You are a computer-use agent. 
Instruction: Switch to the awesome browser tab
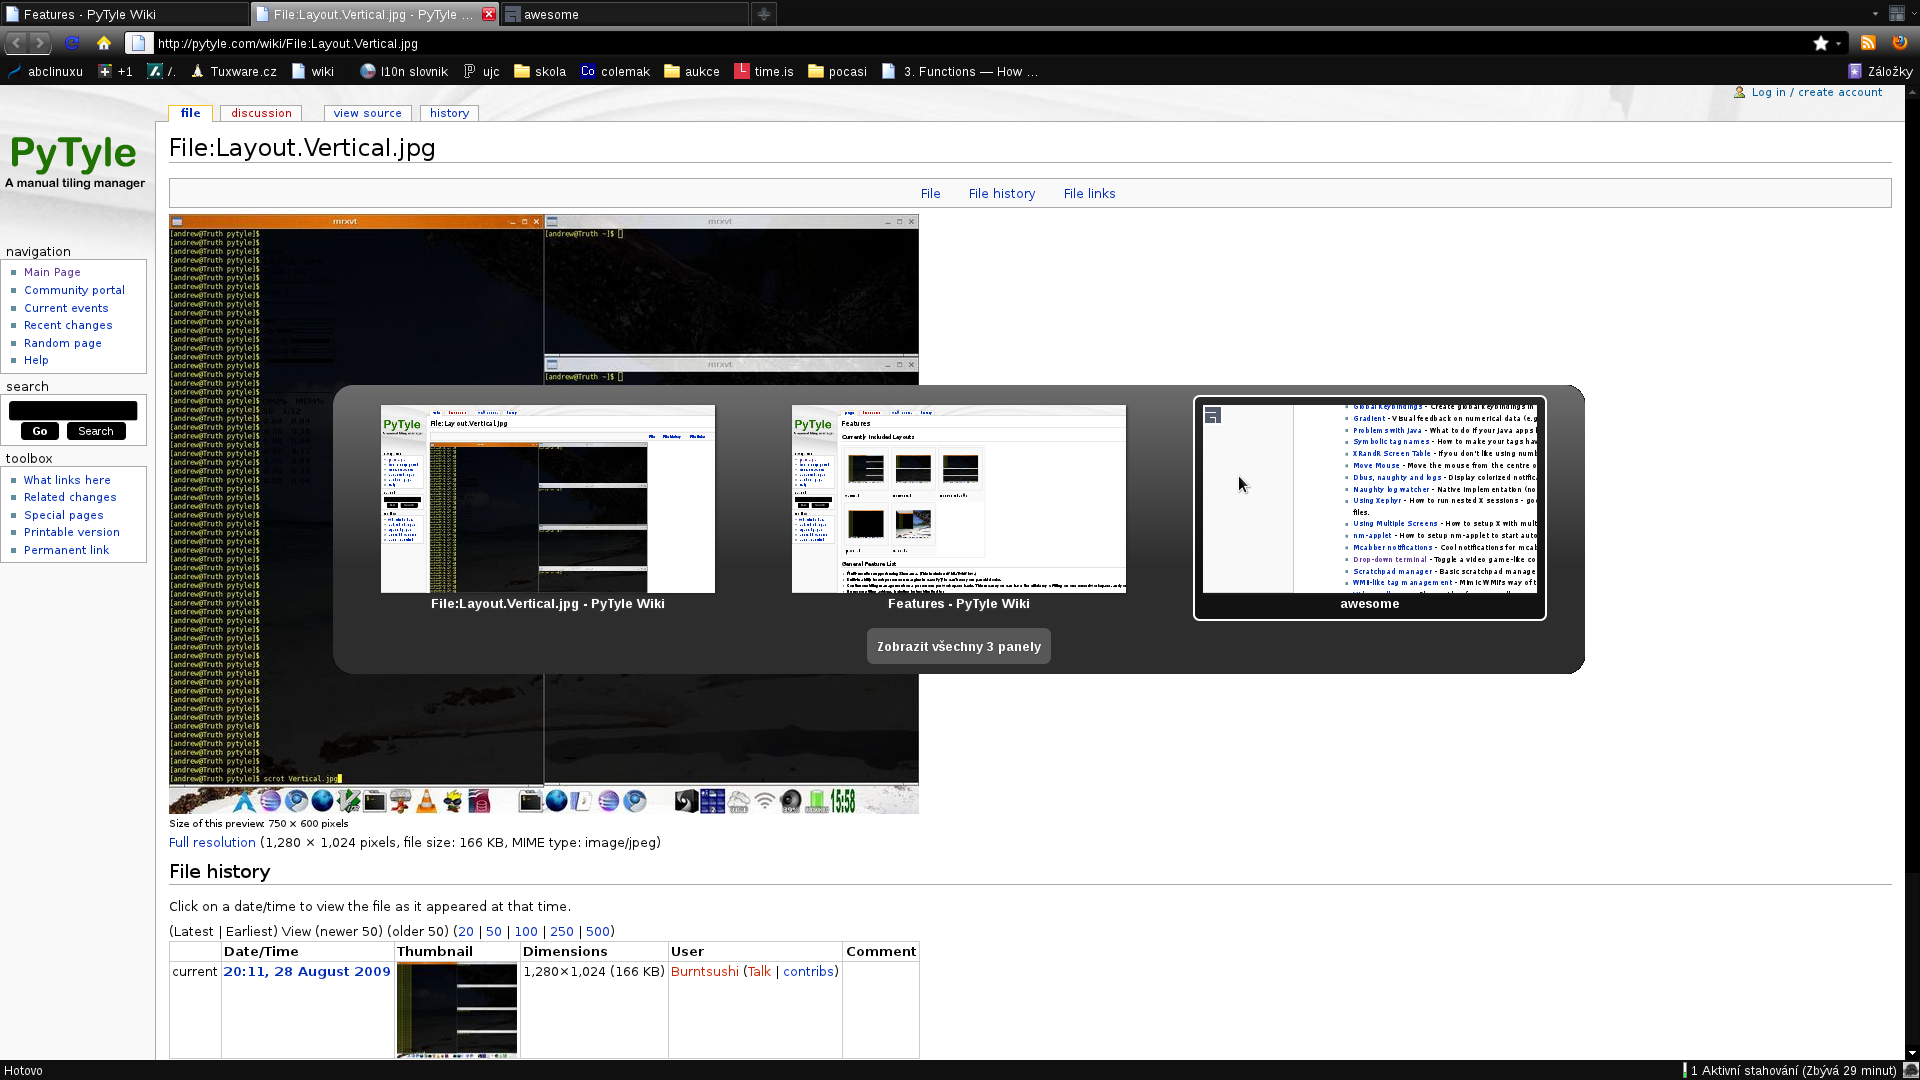(625, 14)
